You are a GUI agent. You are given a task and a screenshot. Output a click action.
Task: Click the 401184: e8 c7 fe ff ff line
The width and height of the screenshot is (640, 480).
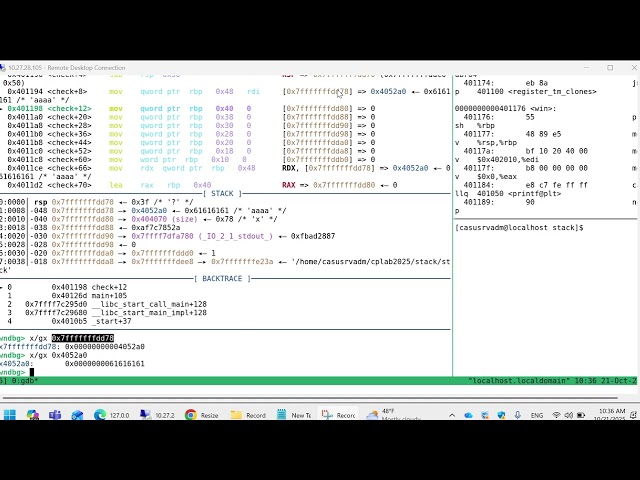point(526,185)
